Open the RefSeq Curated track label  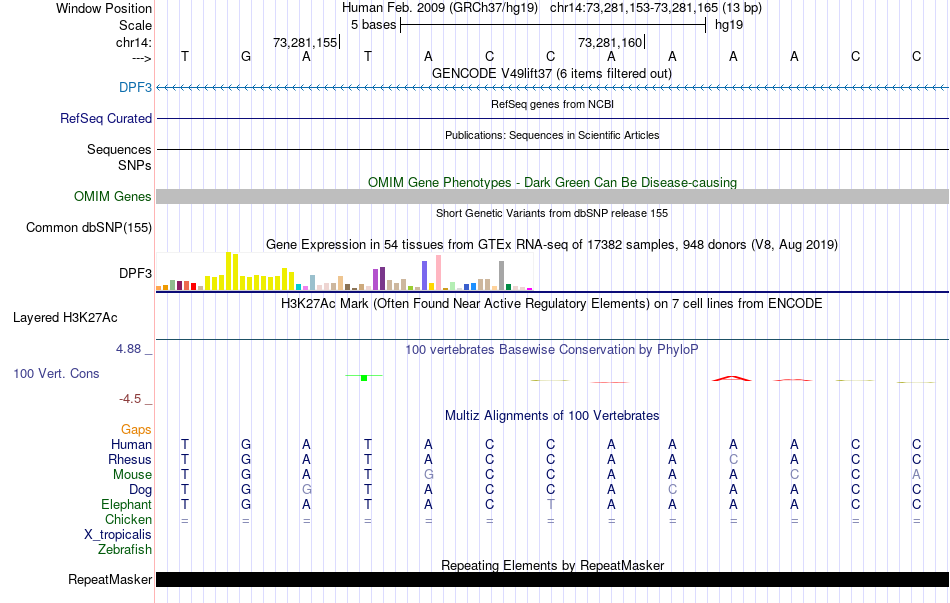click(106, 118)
